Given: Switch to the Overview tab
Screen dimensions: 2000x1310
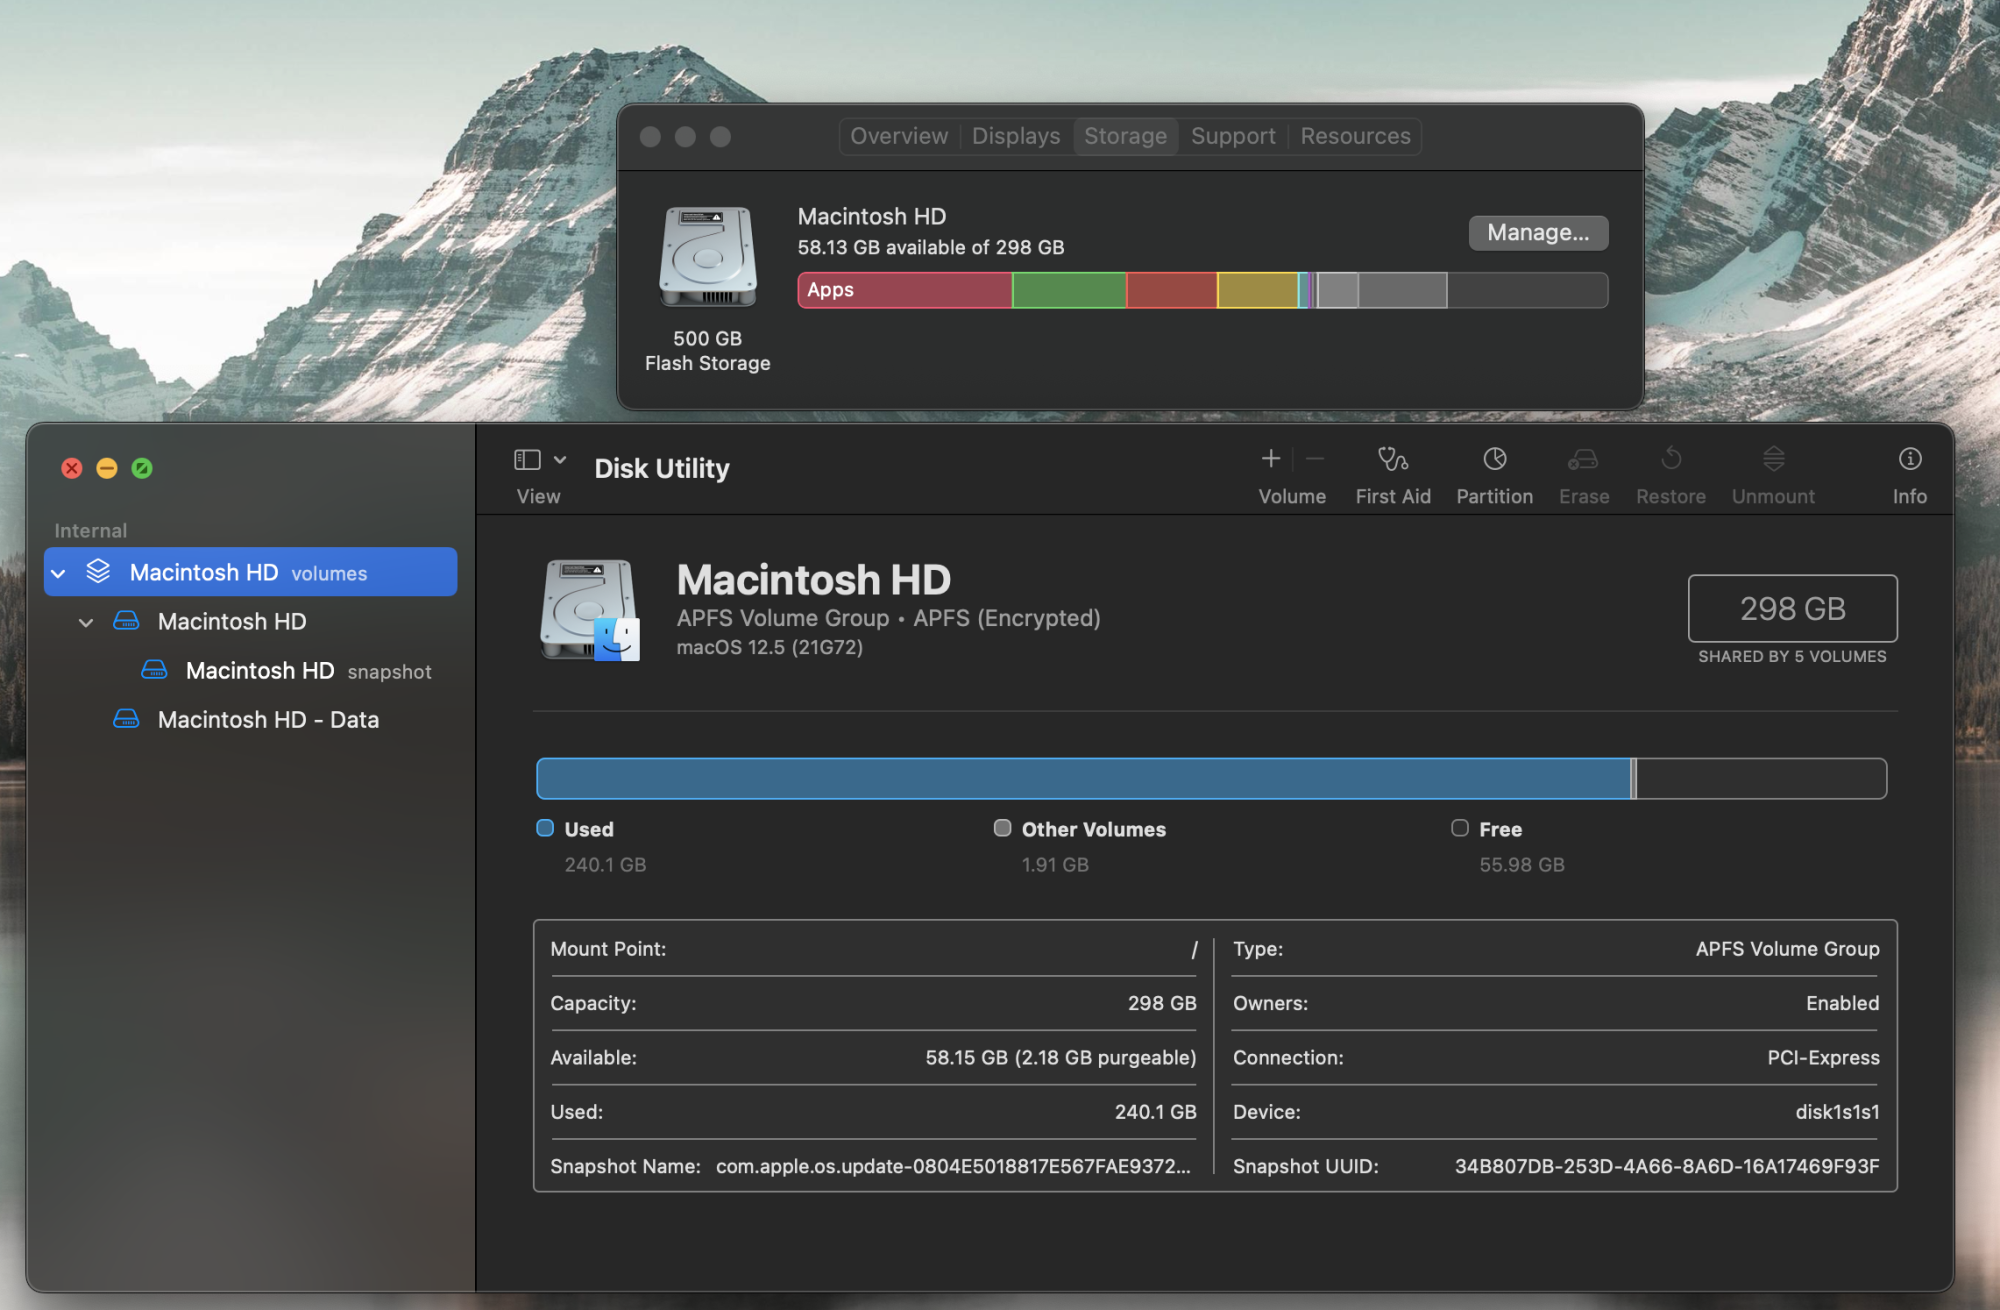Looking at the screenshot, I should (899, 136).
